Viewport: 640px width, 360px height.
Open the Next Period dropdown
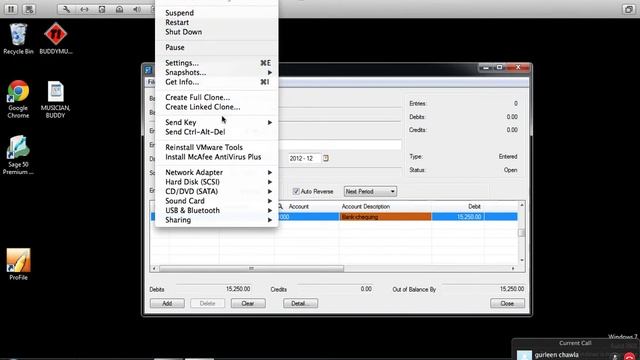tap(370, 191)
